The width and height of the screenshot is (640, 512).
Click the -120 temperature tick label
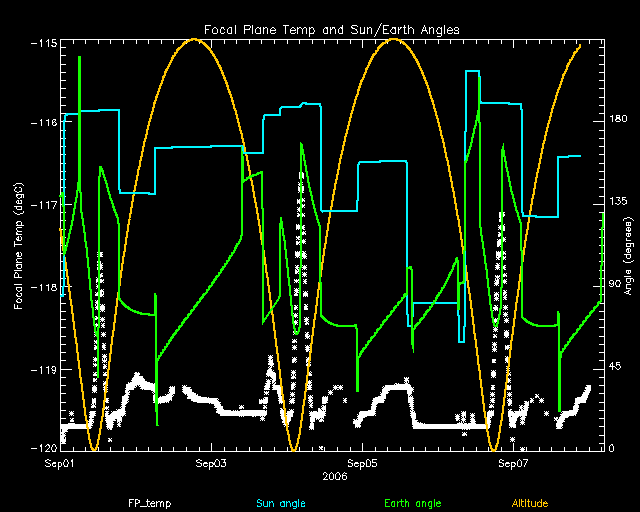pos(42,448)
